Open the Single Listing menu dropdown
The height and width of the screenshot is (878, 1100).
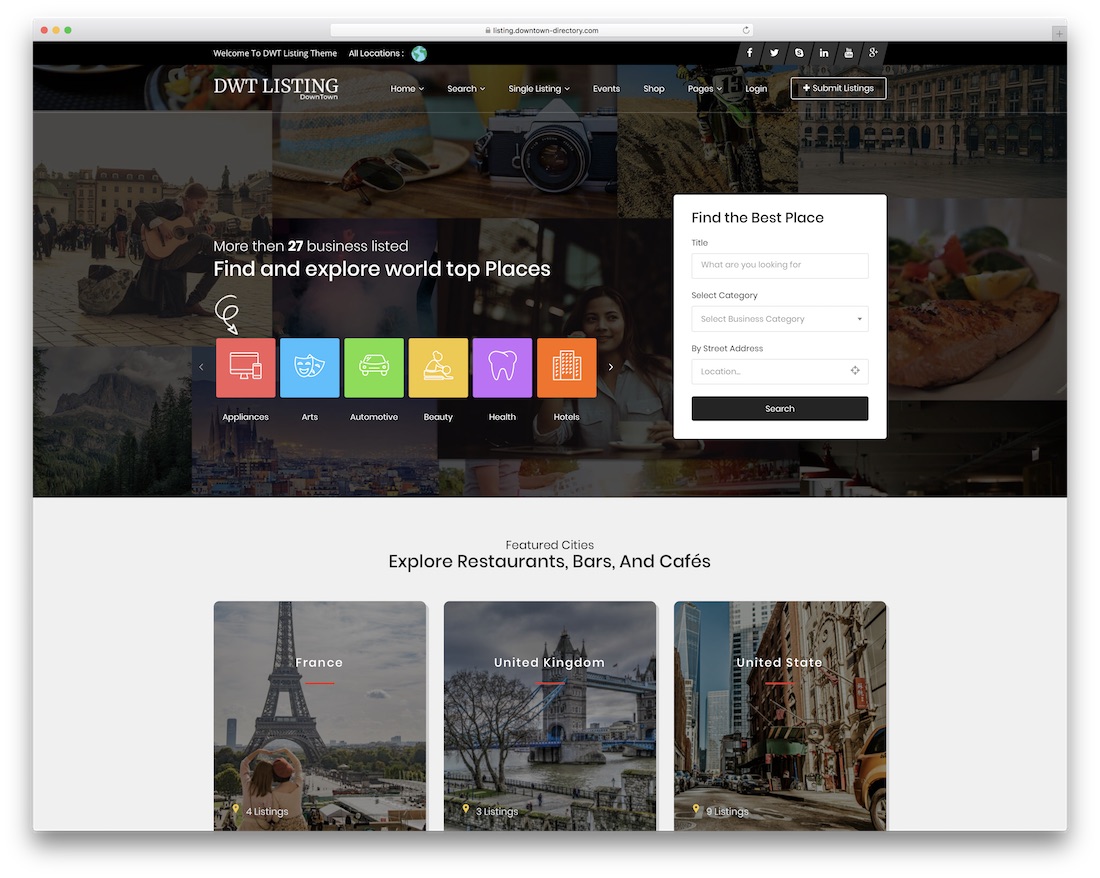[538, 88]
